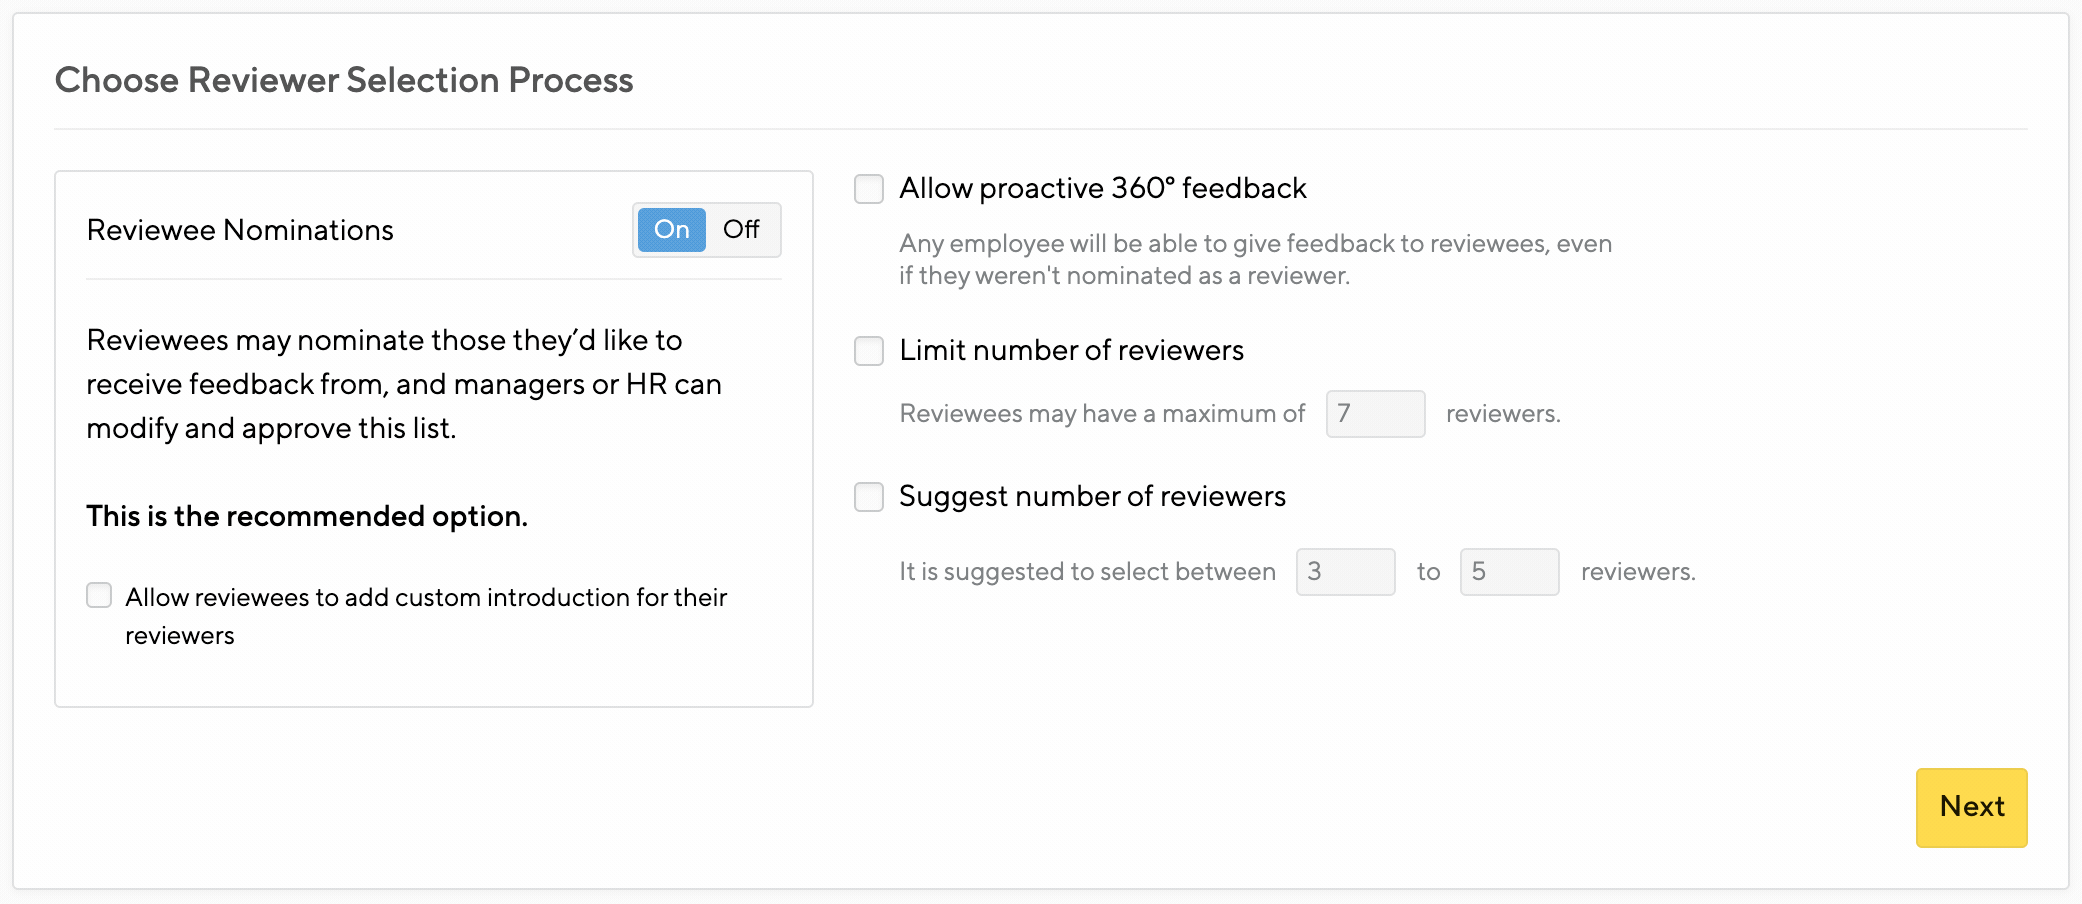This screenshot has width=2082, height=904.
Task: Click the custom introduction label text
Action: (x=426, y=616)
